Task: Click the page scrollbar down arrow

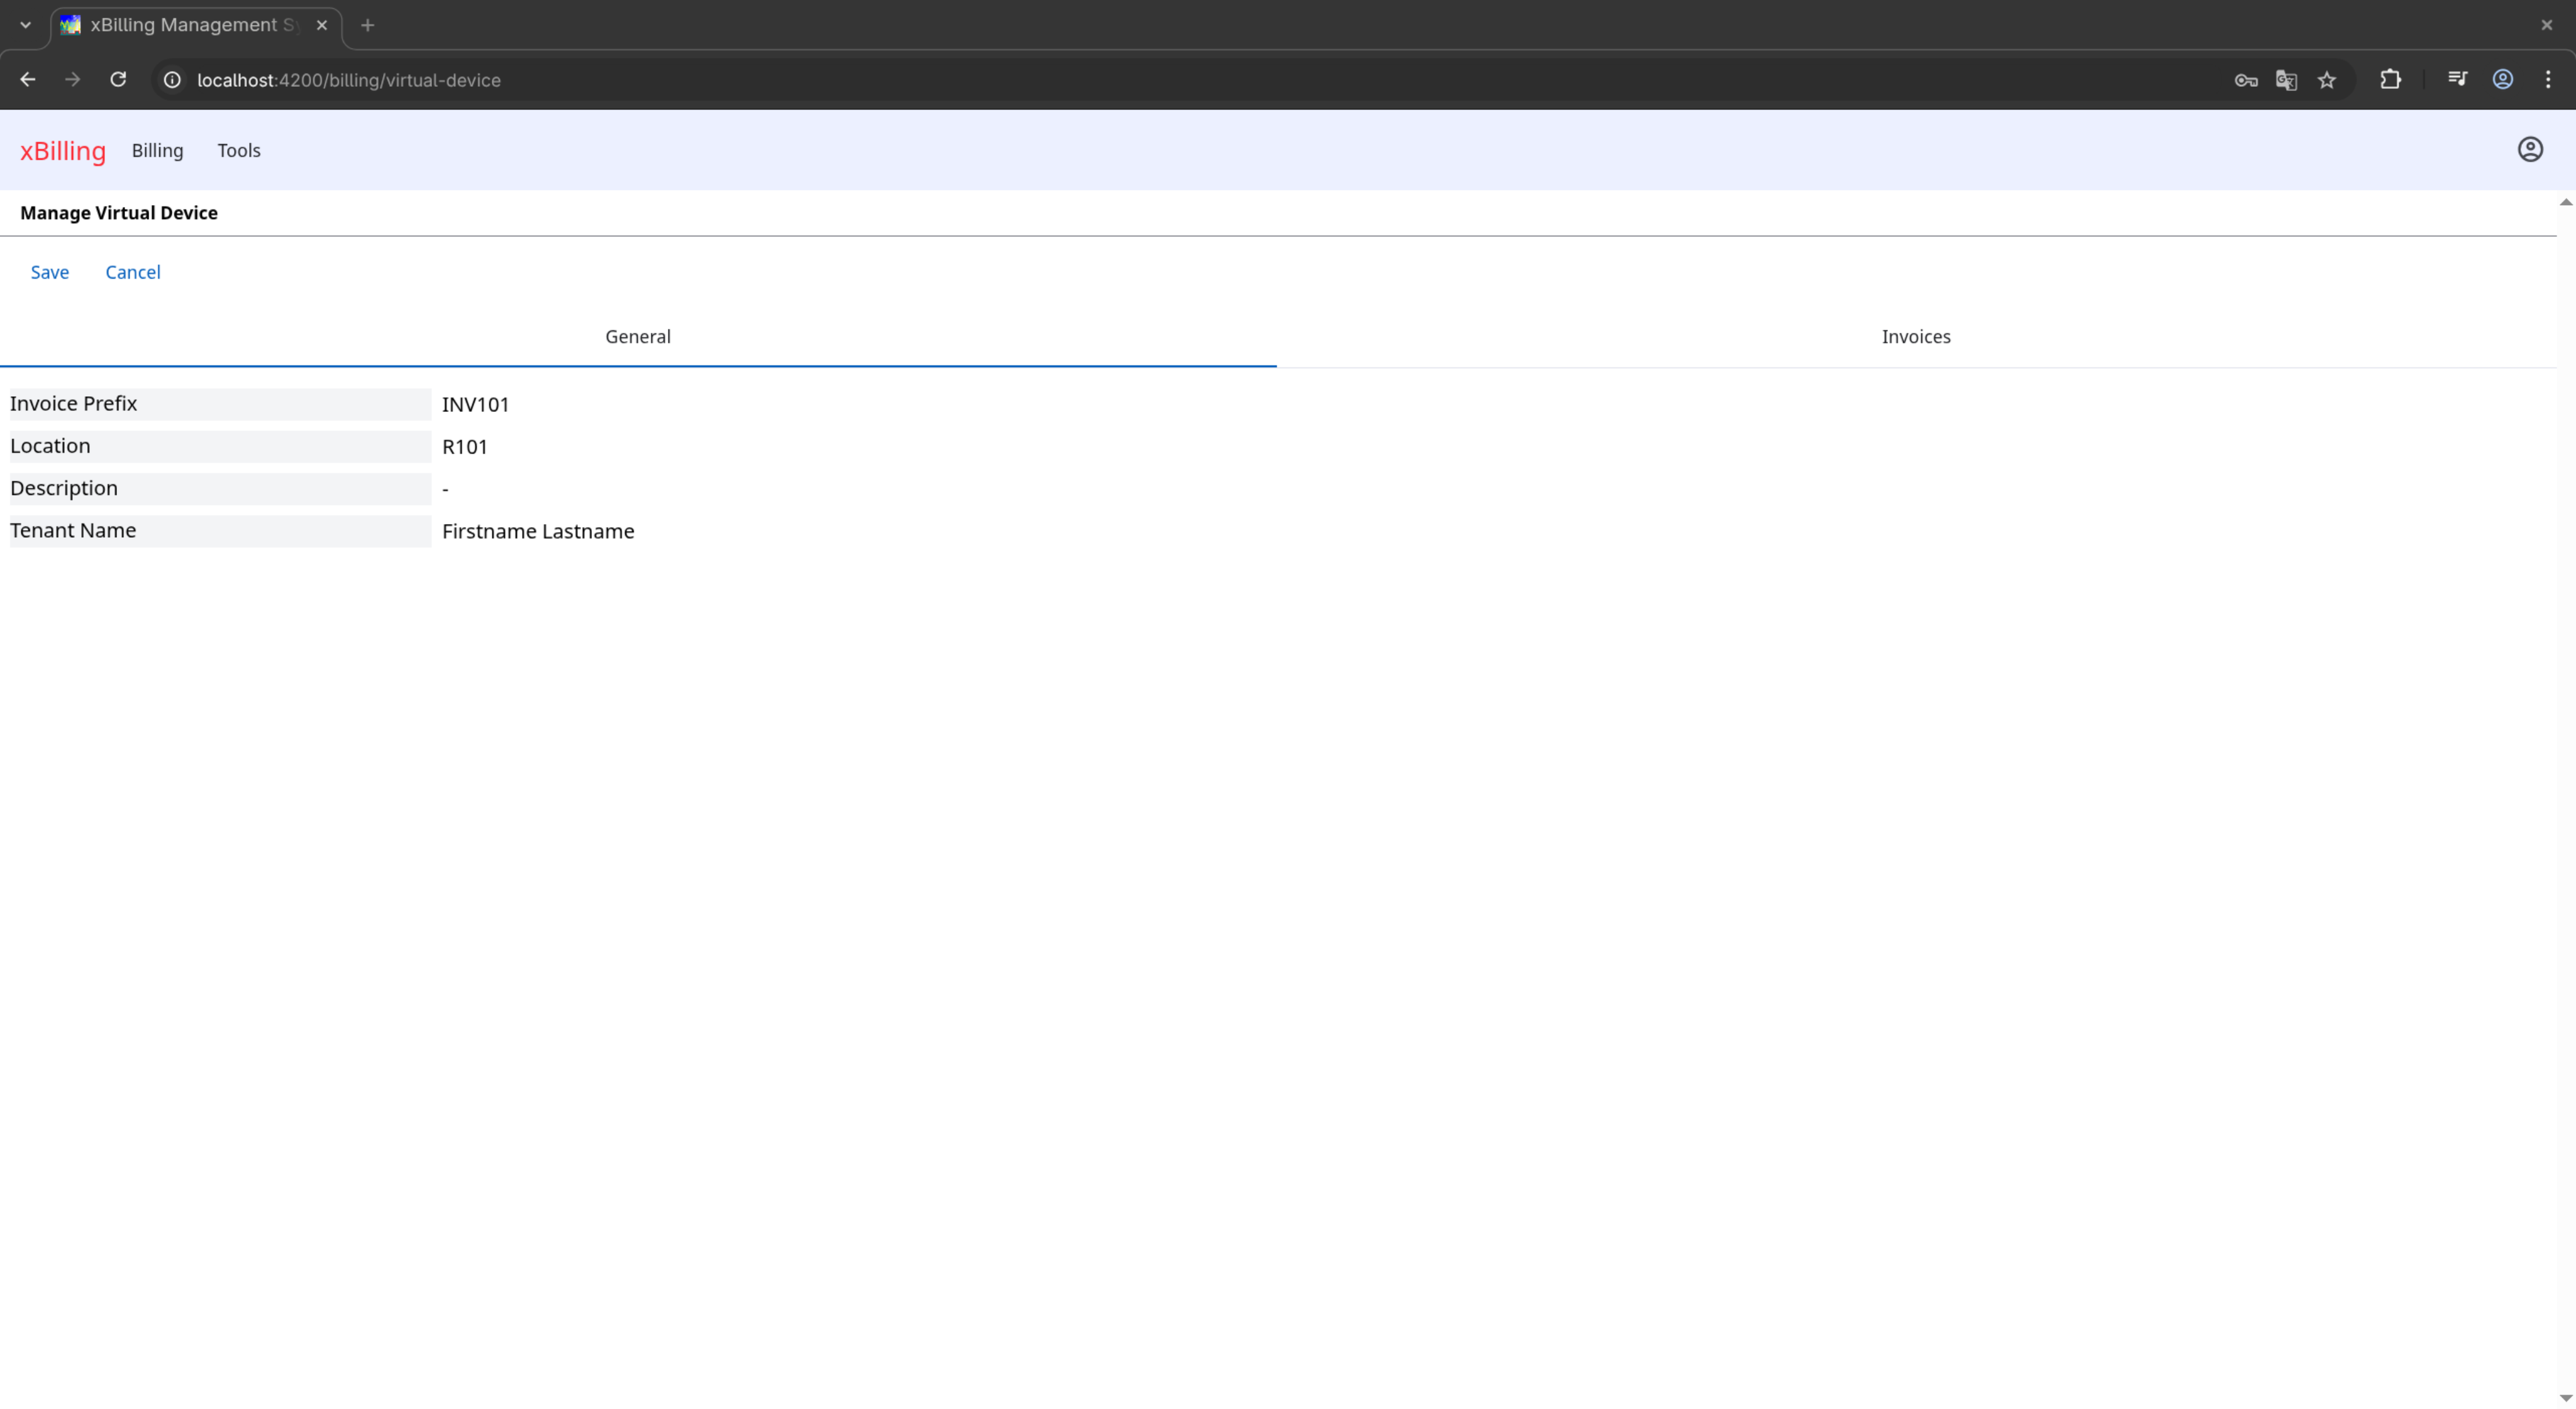Action: point(2565,1398)
